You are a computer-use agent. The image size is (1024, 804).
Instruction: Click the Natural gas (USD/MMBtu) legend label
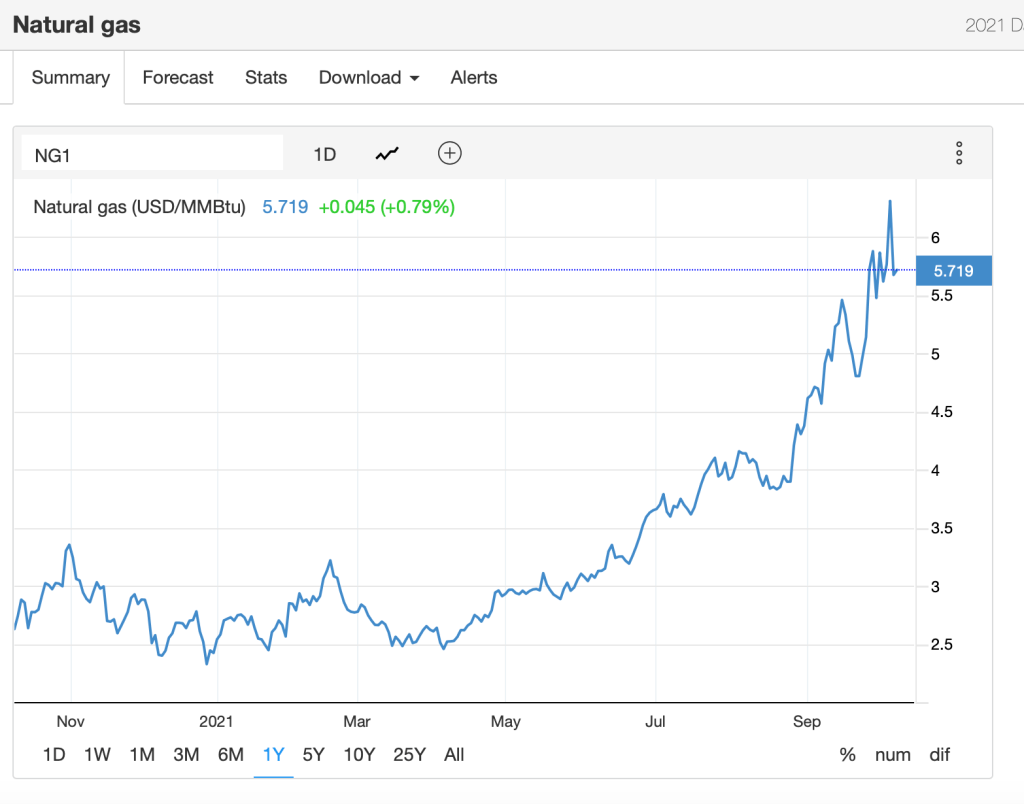(x=139, y=207)
